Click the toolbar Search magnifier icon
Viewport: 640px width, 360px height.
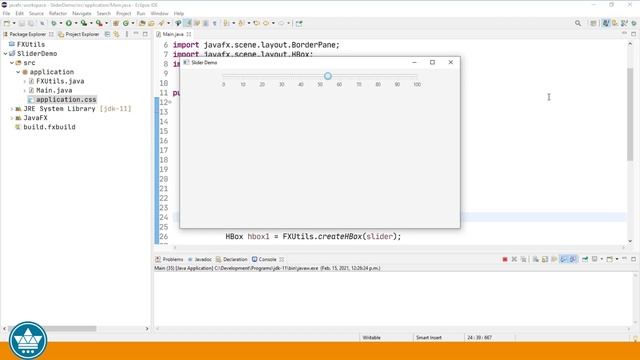578,23
